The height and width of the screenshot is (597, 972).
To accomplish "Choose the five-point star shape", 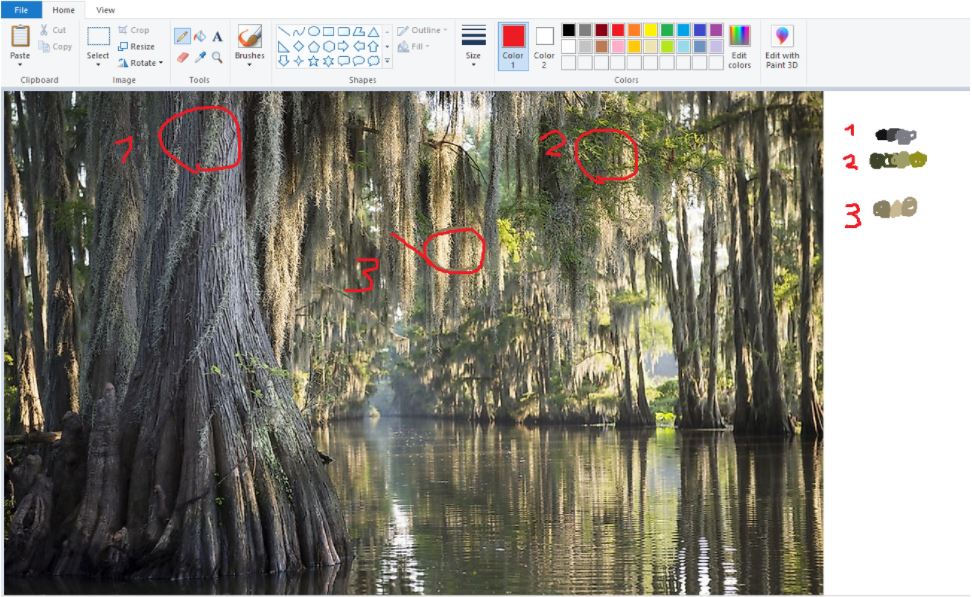I will coord(313,61).
